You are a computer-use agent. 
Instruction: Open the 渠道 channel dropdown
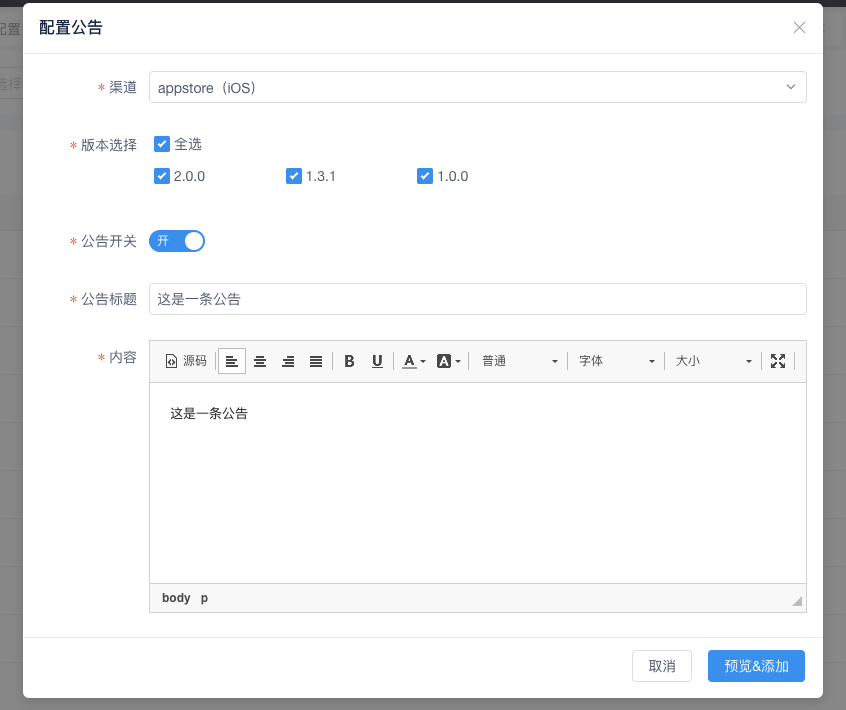[x=477, y=88]
